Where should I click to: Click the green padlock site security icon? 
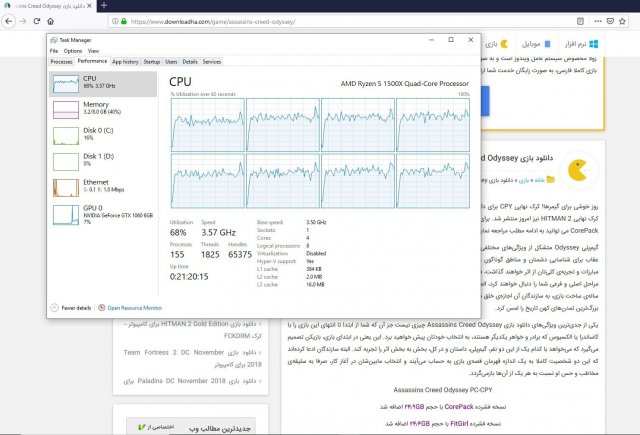124,21
